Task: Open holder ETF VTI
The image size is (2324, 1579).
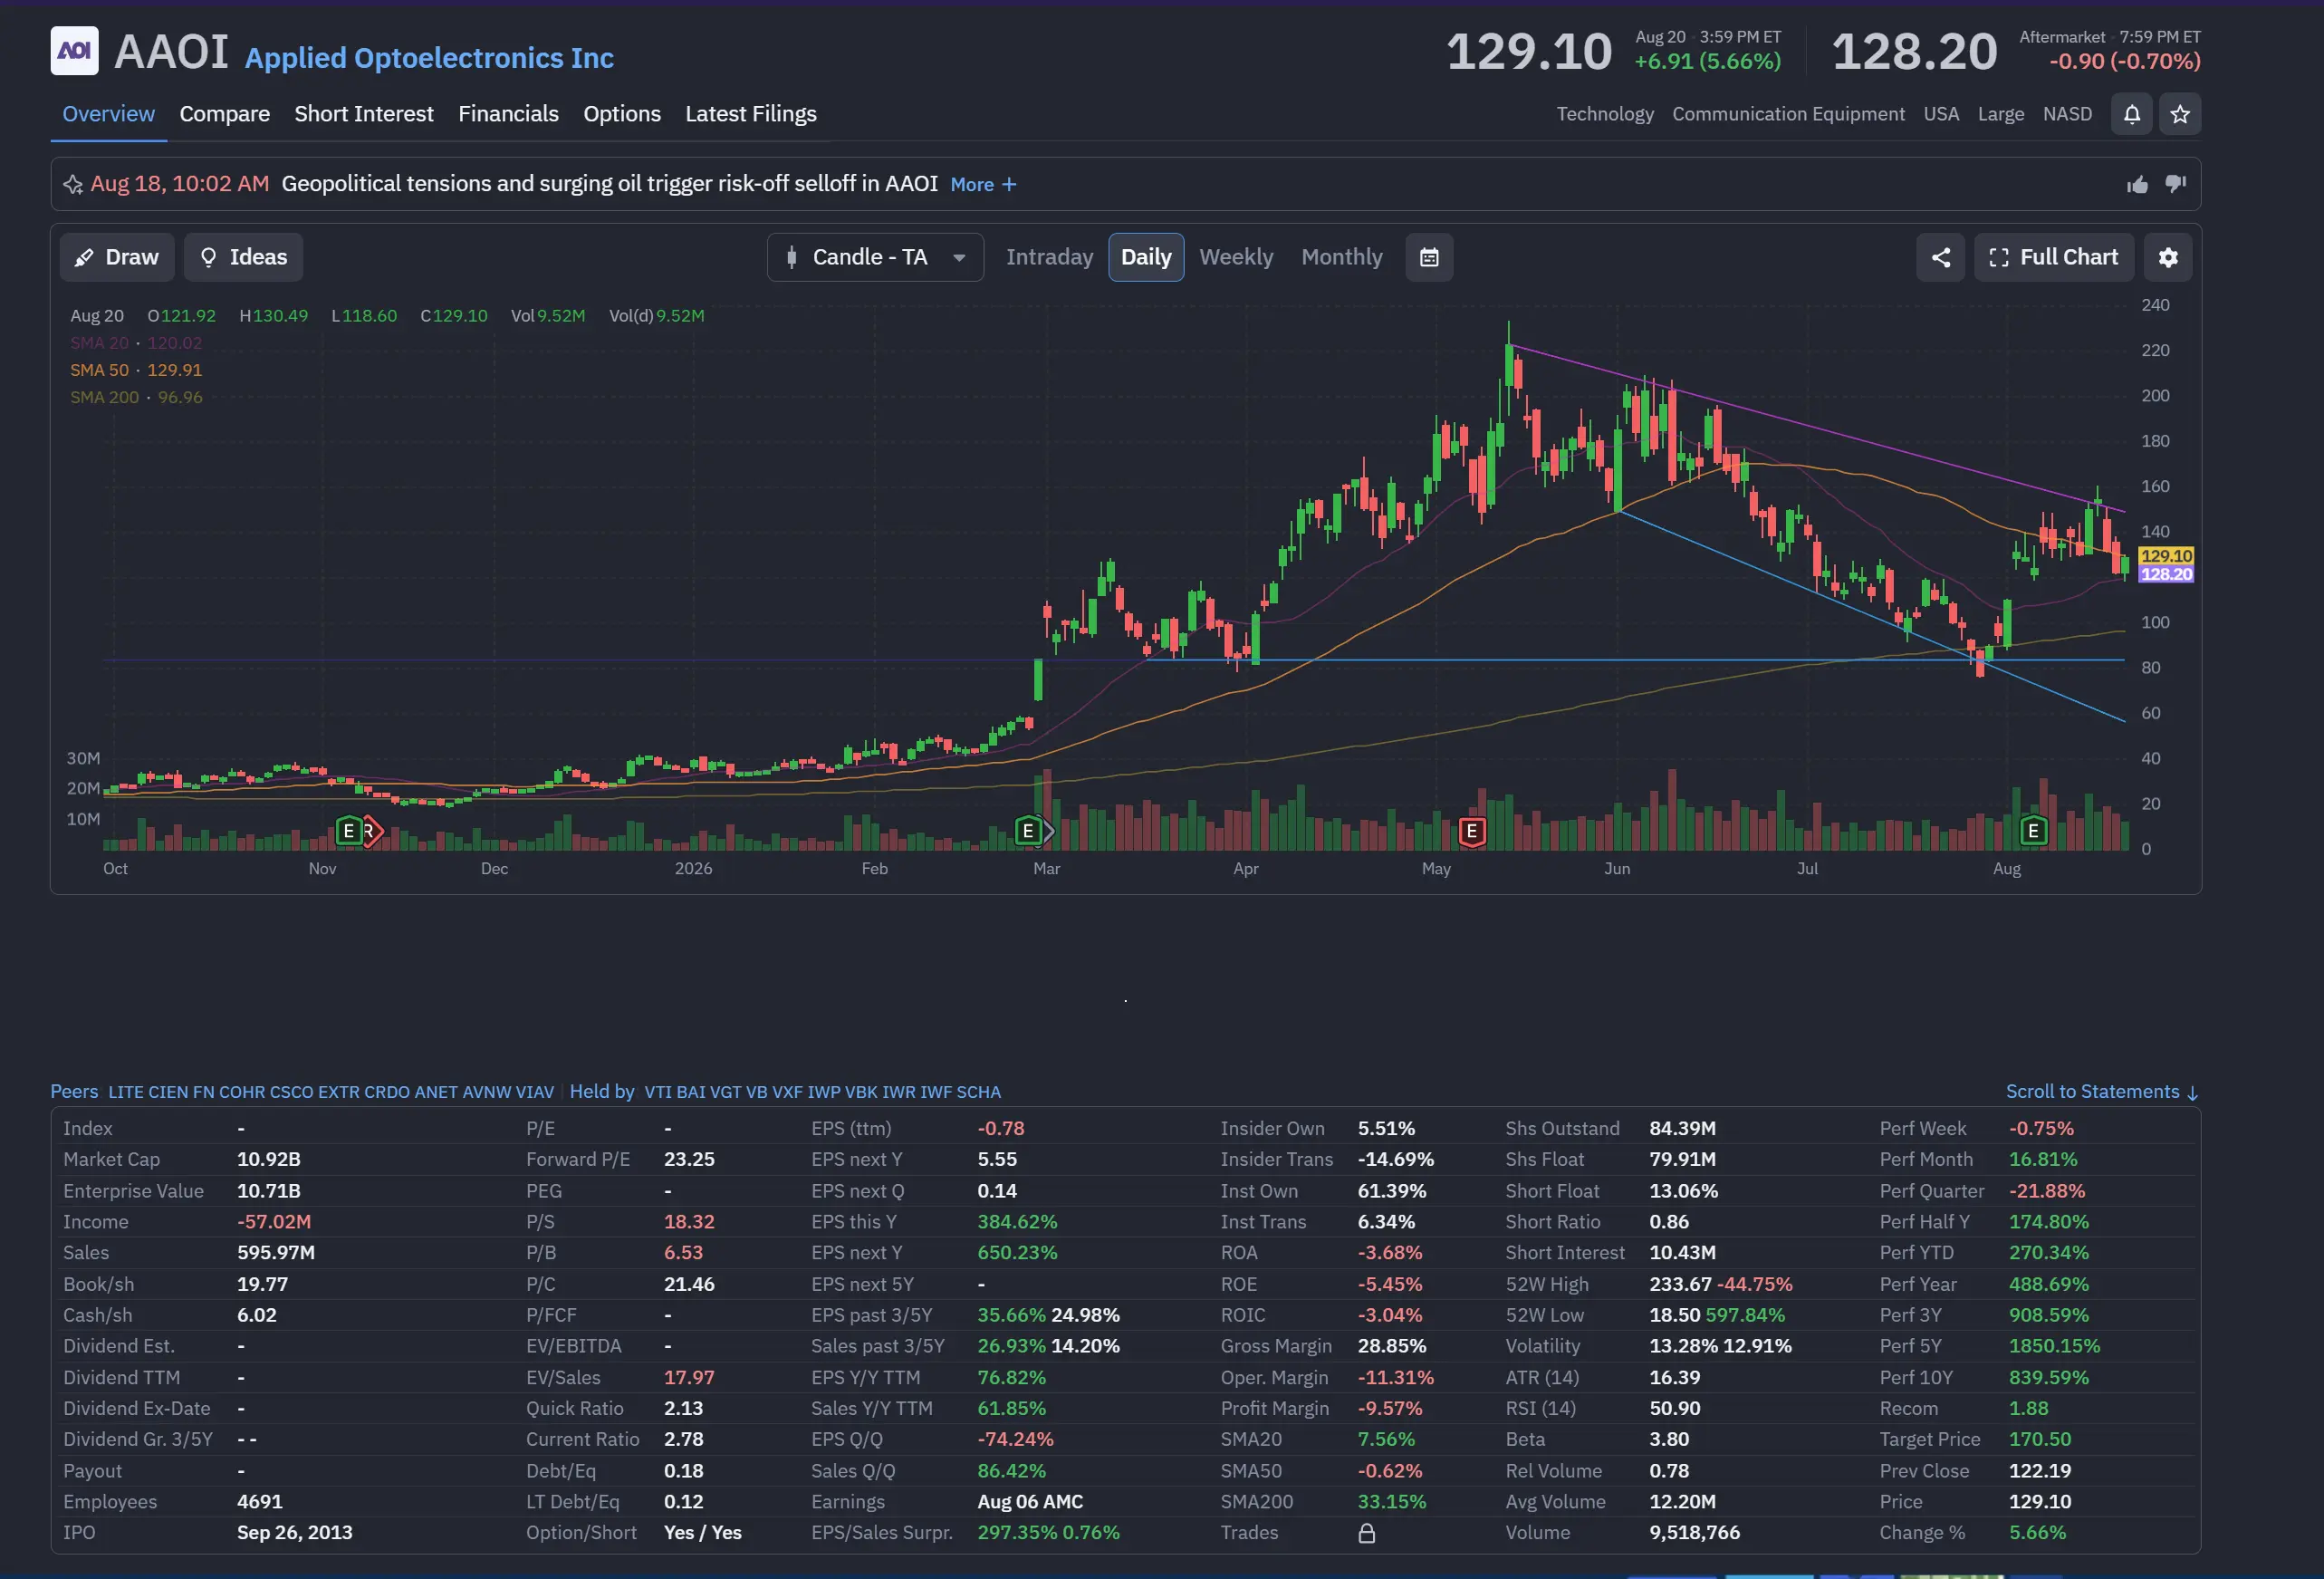Action: click(658, 1092)
